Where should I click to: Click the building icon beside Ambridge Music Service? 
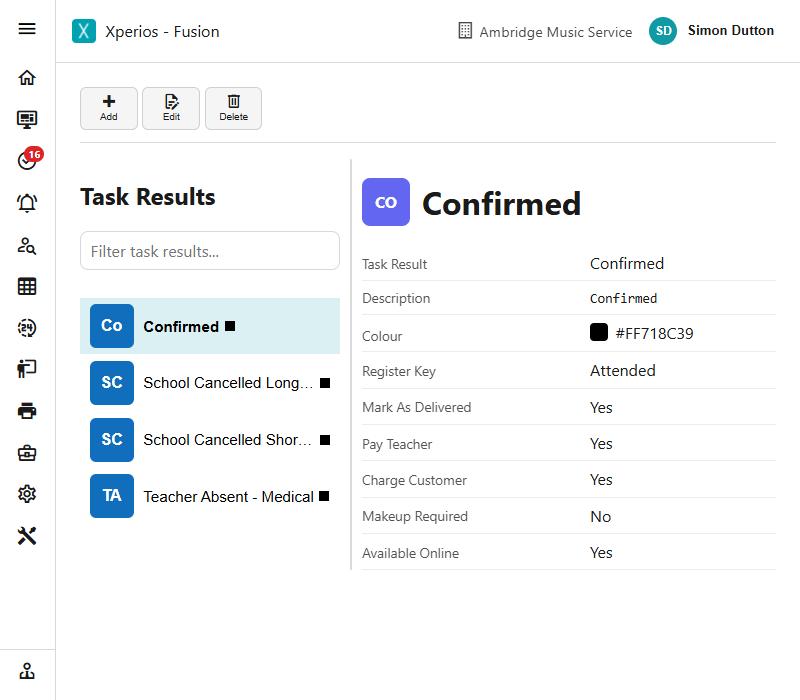point(465,31)
